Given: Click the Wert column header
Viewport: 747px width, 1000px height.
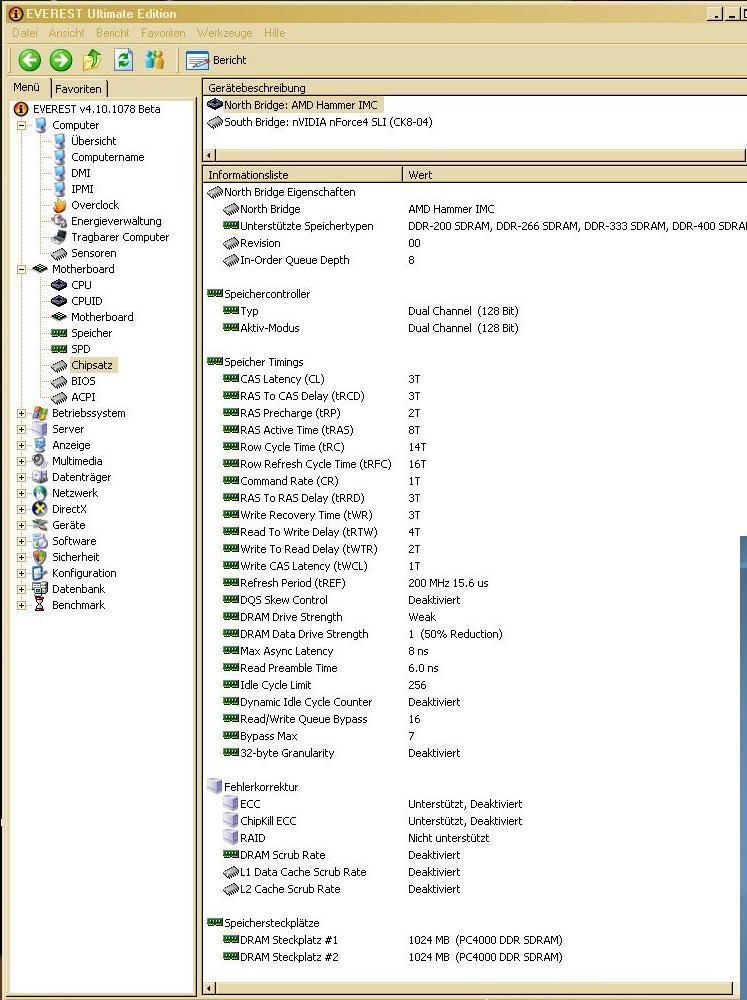Looking at the screenshot, I should pos(574,175).
